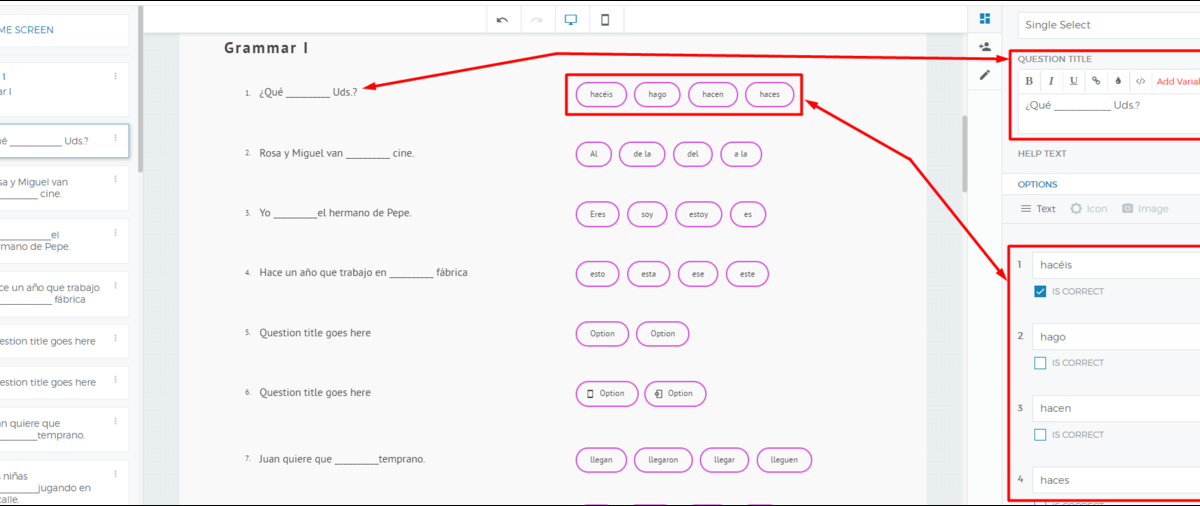Switch to desktop preview mode
The height and width of the screenshot is (506, 1200).
[571, 19]
